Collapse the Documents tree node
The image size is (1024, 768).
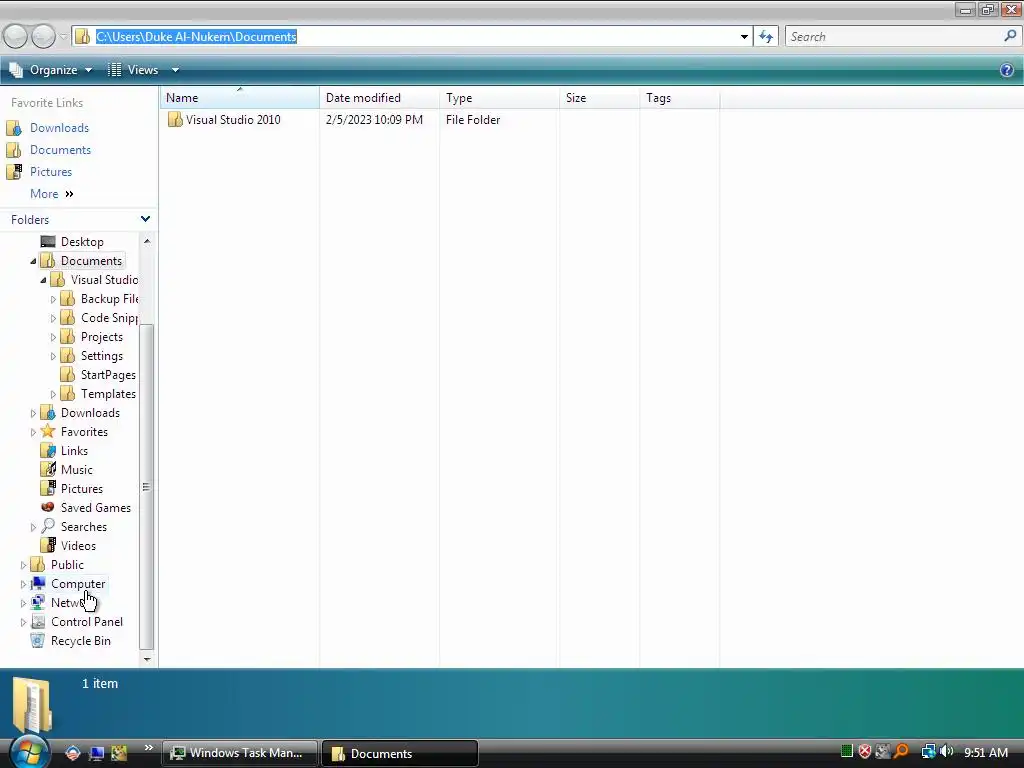33,261
